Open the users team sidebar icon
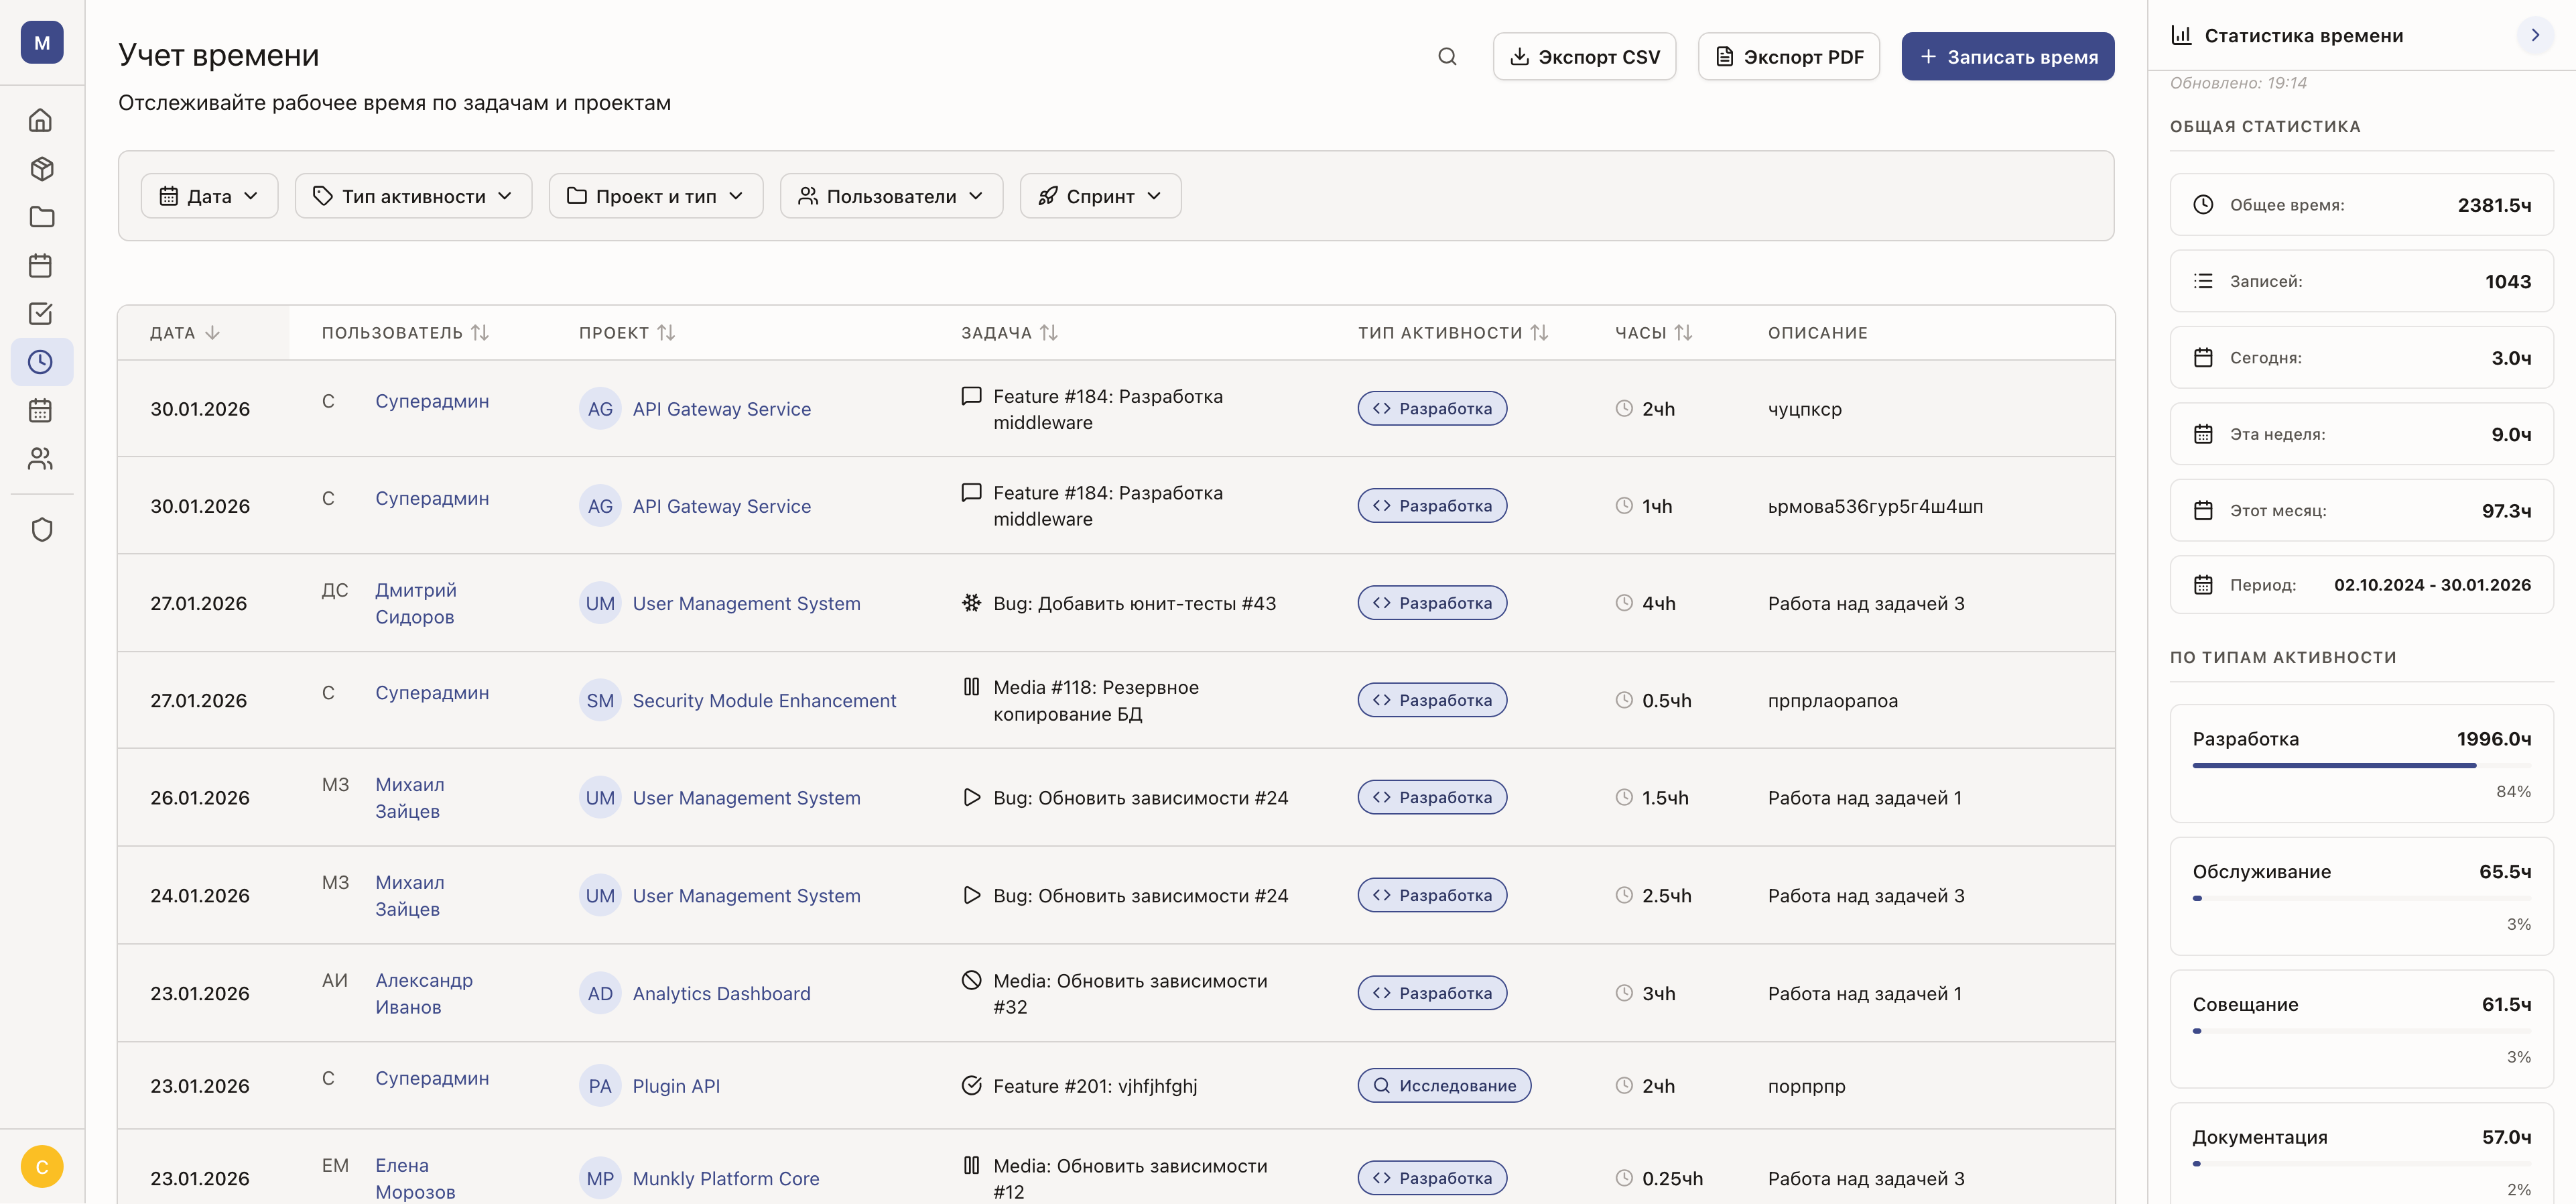 (x=41, y=459)
